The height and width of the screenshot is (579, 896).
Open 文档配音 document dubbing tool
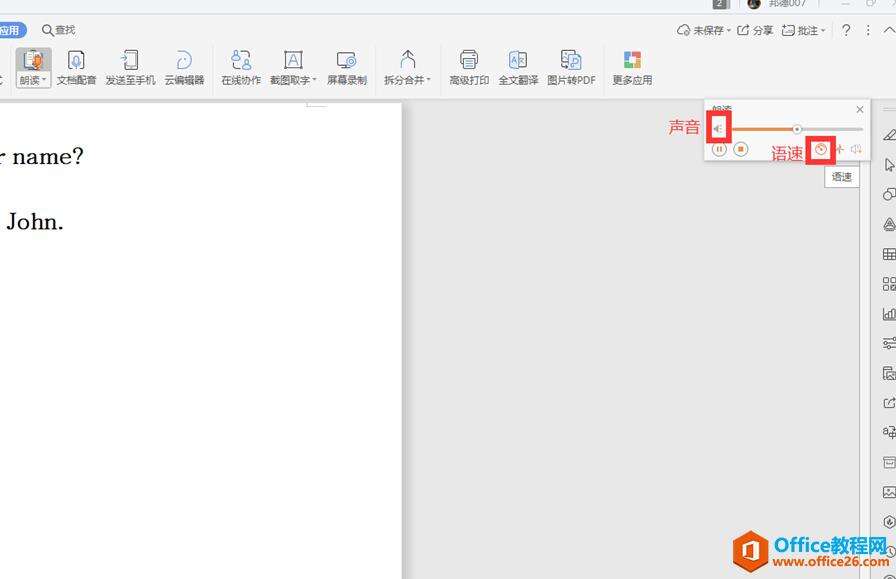[76, 68]
